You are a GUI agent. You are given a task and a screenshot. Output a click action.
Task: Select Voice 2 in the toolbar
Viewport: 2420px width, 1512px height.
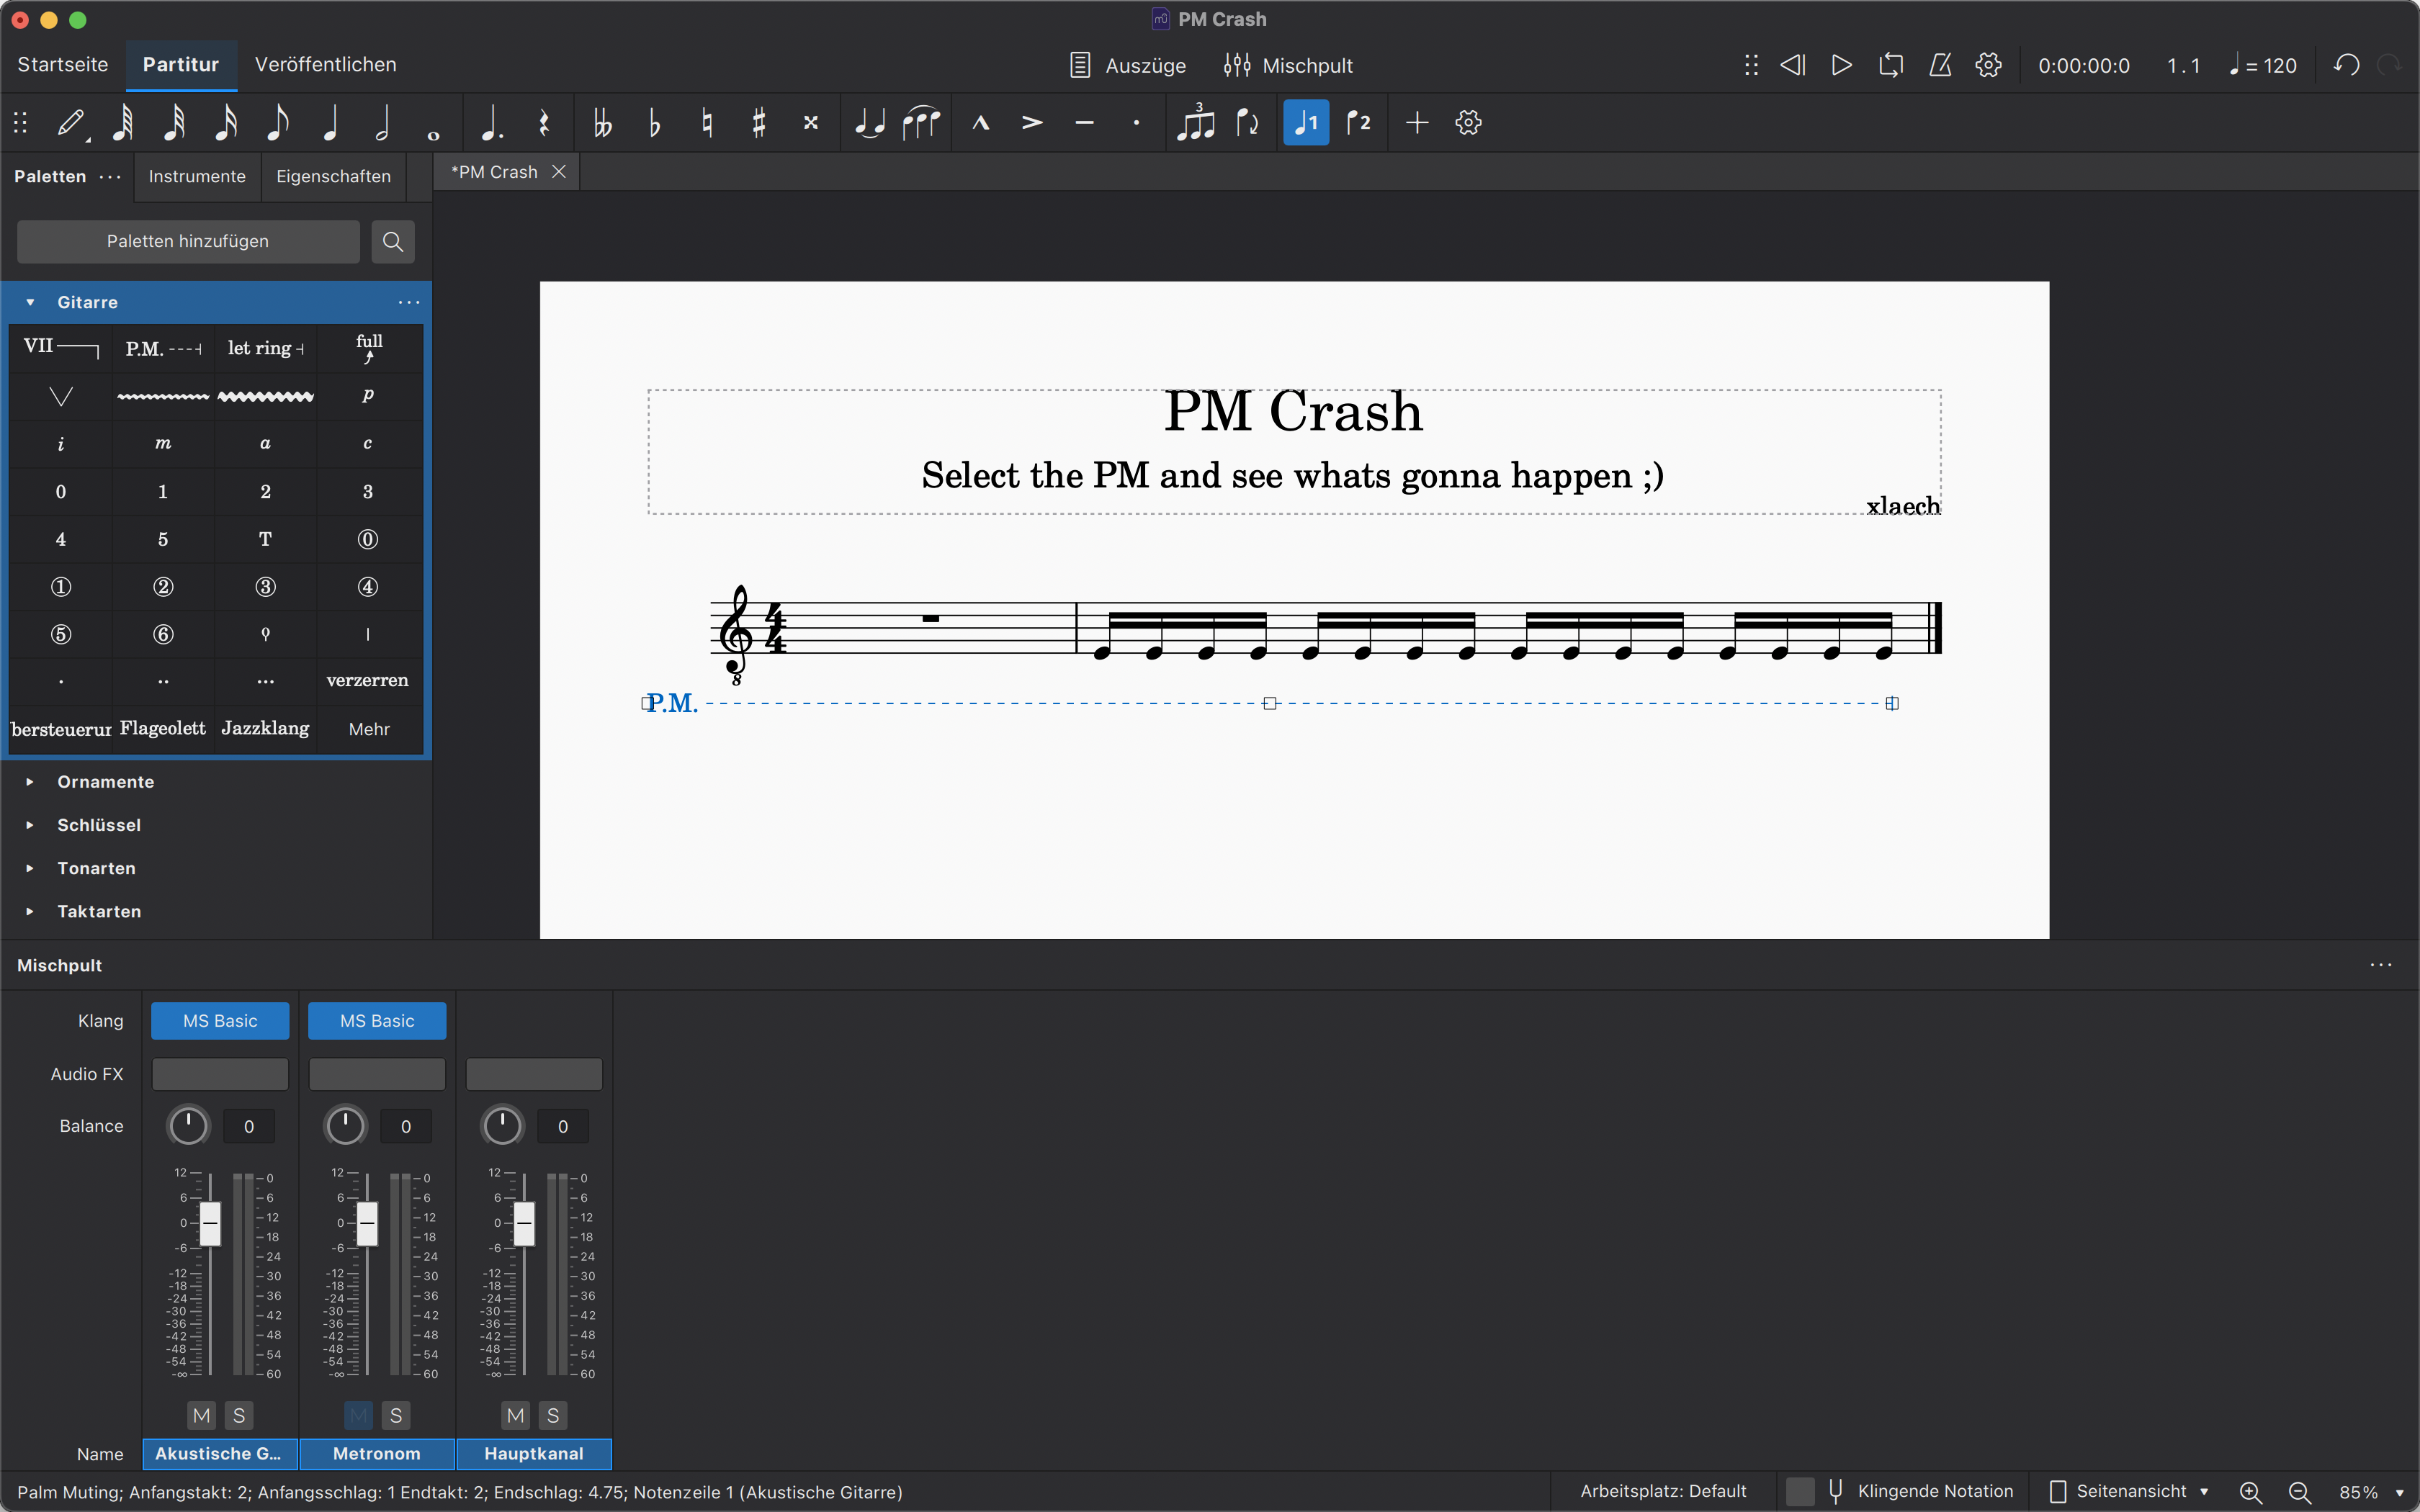(1360, 122)
